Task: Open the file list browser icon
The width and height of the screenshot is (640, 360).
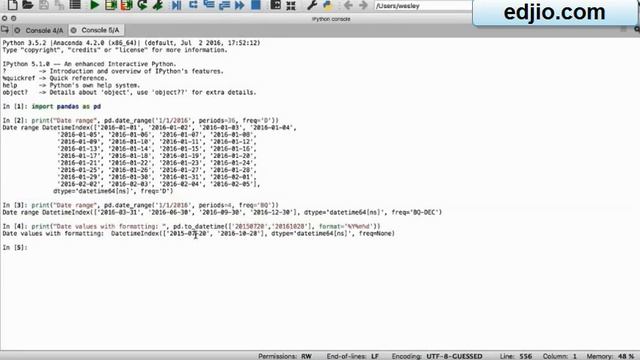Action: coord(75,5)
